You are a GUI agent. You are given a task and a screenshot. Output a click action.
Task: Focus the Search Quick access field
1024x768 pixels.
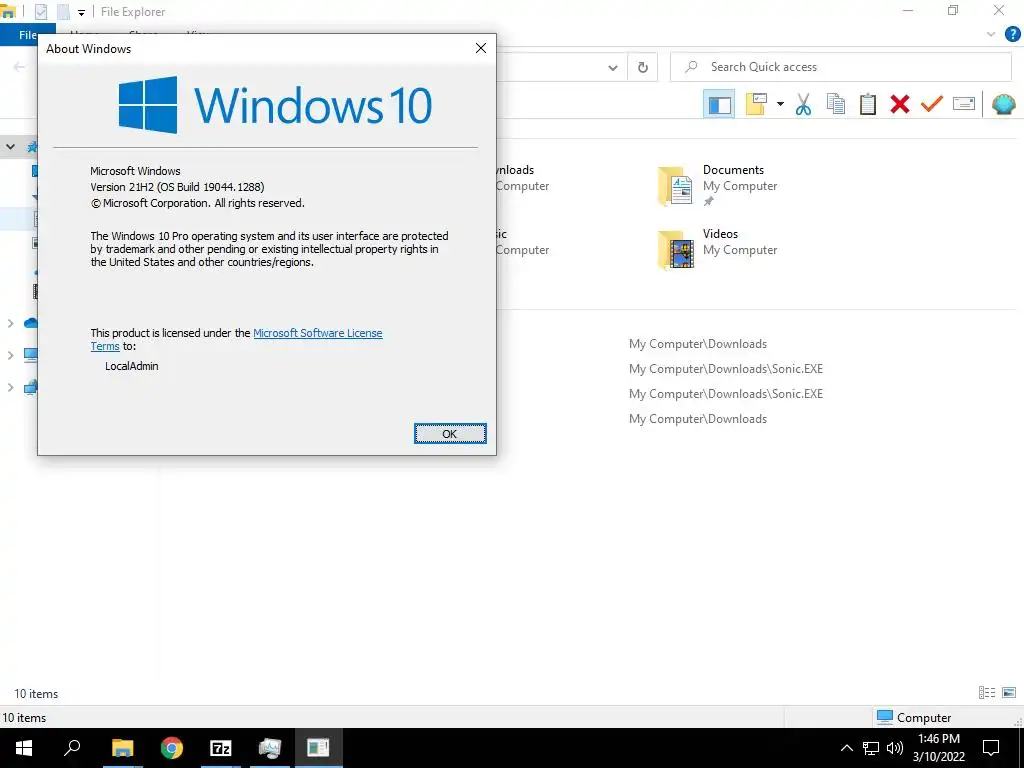tap(840, 67)
